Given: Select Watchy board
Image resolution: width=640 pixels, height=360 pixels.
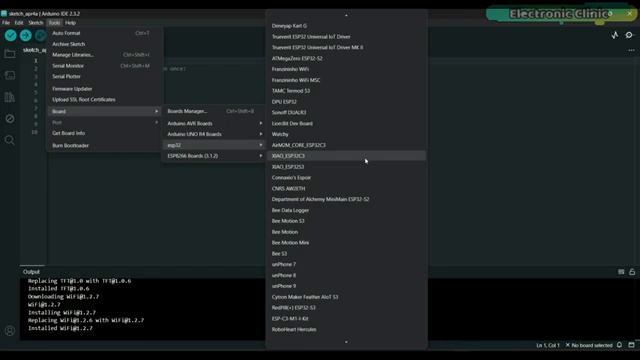Looking at the screenshot, I should [x=347, y=134].
